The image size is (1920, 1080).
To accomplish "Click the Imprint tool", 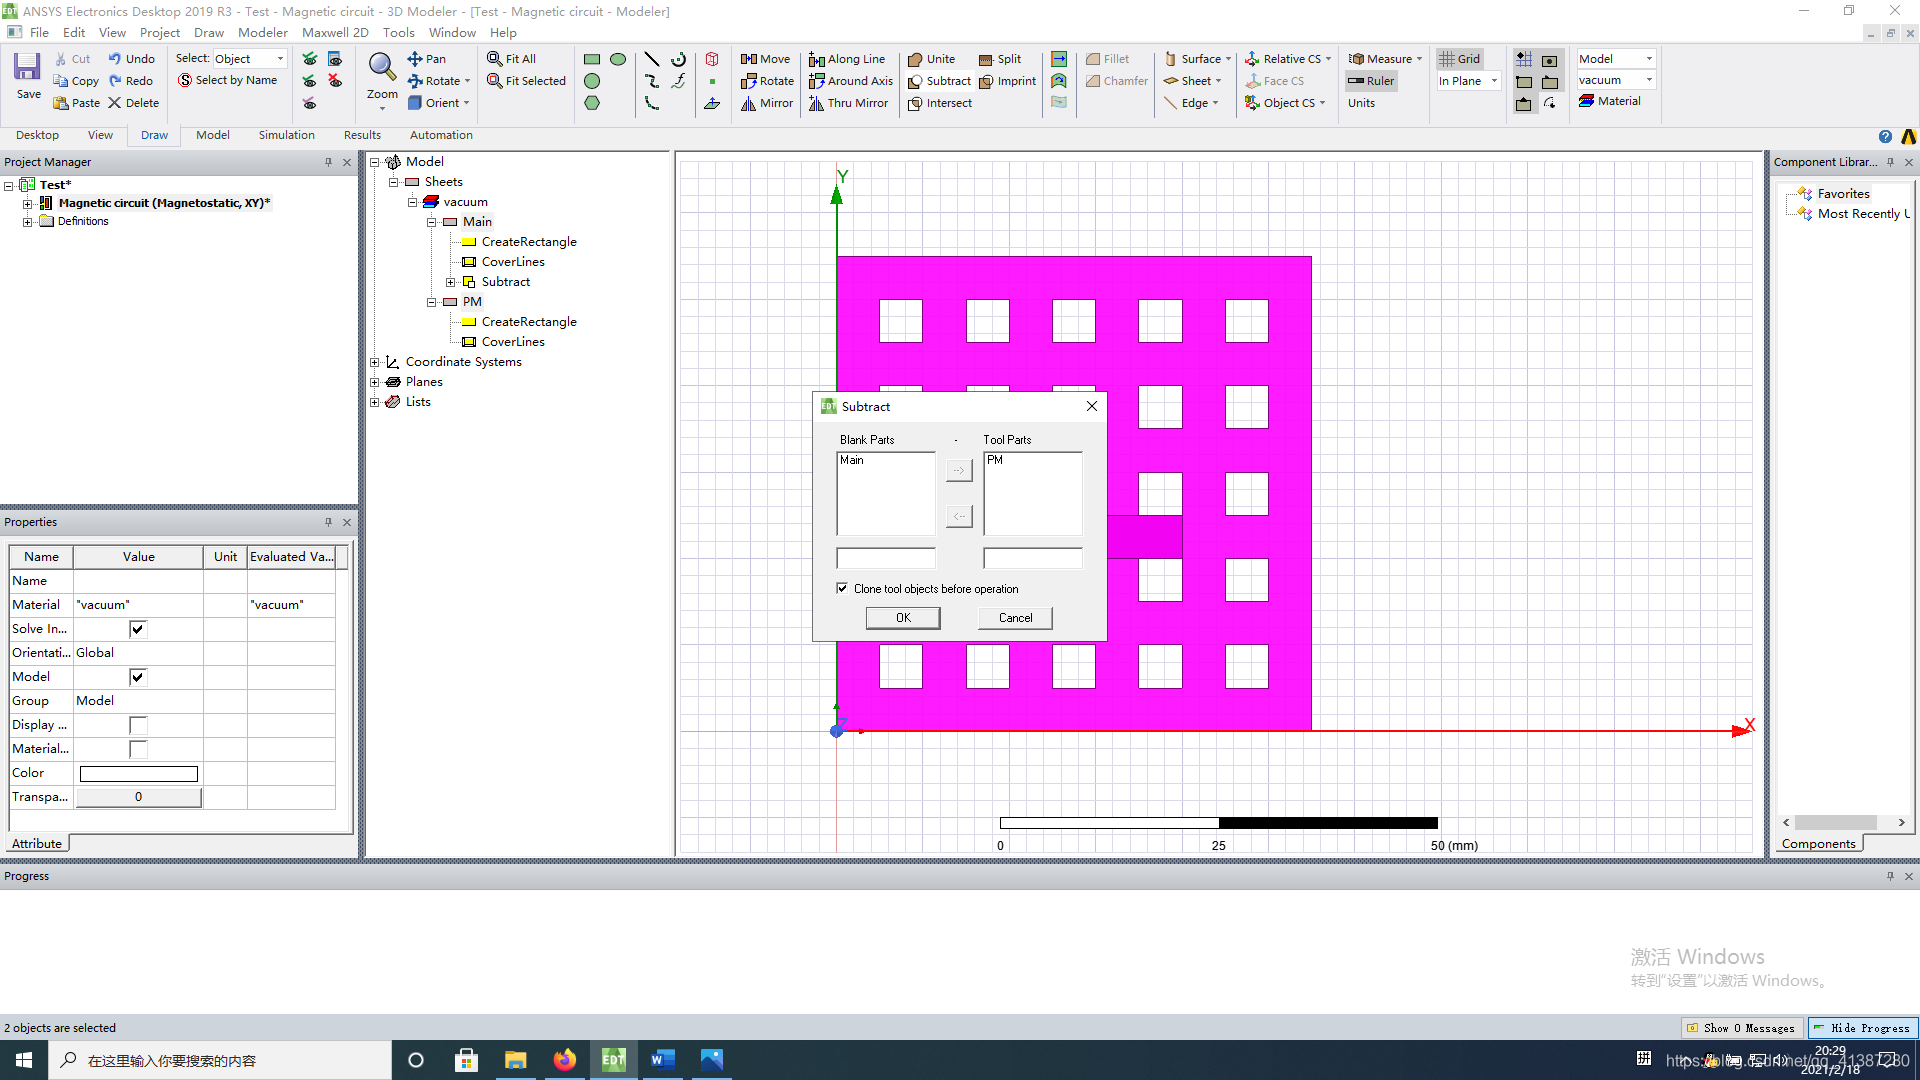I will [x=1007, y=81].
